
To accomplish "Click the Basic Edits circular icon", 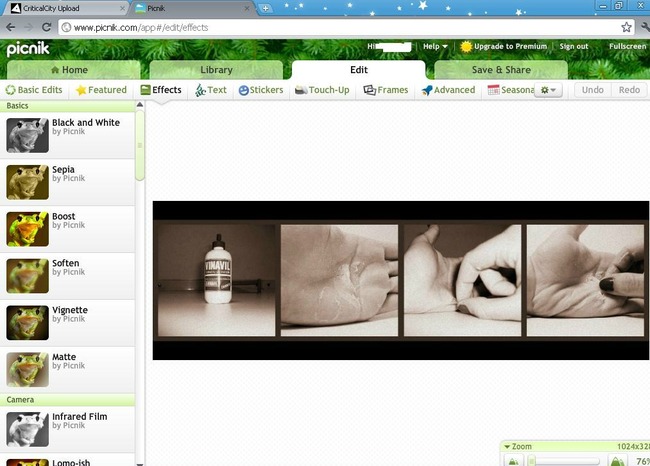I will (10, 90).
